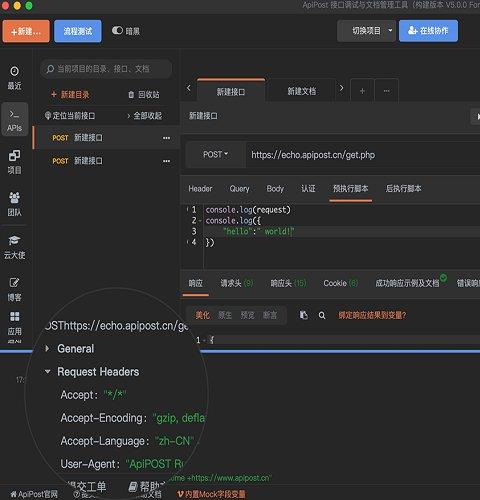This screenshot has height=500, width=480.
Task: Click the Accept-Language header row
Action: (127, 441)
